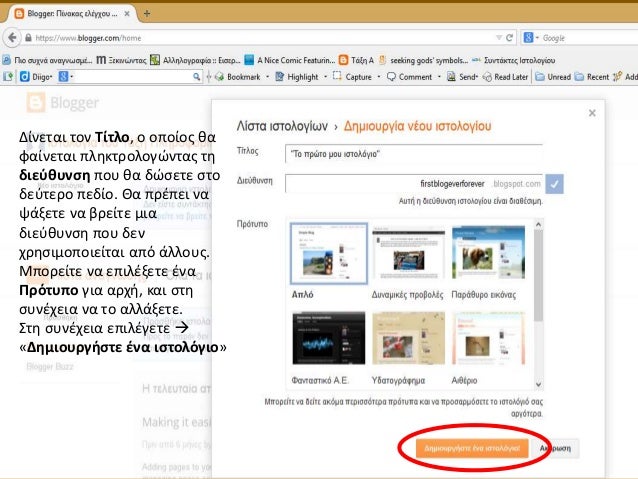Click the template list scroll-up arrow
Viewport: 638px width, 479px height.
tap(538, 224)
